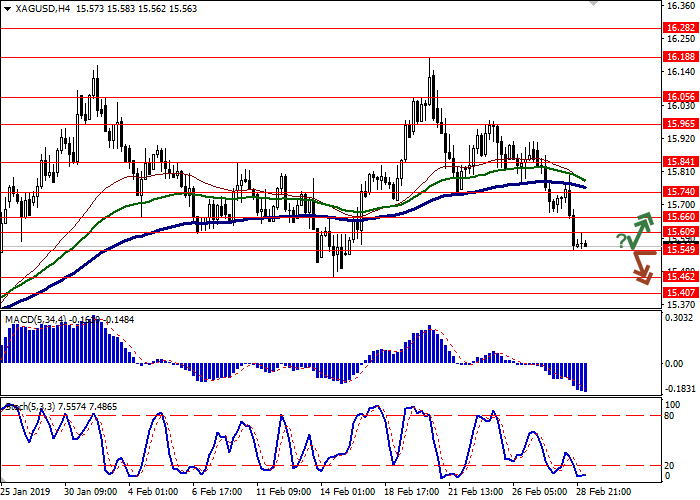Click the 14 Feb 01:00 date label
Screen dimensions: 700x500
347,492
